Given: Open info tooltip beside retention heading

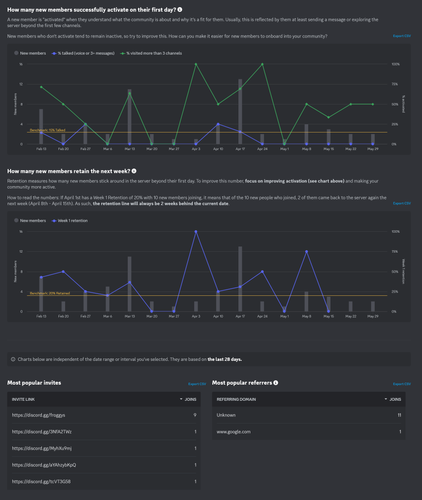Looking at the screenshot, I should point(134,171).
